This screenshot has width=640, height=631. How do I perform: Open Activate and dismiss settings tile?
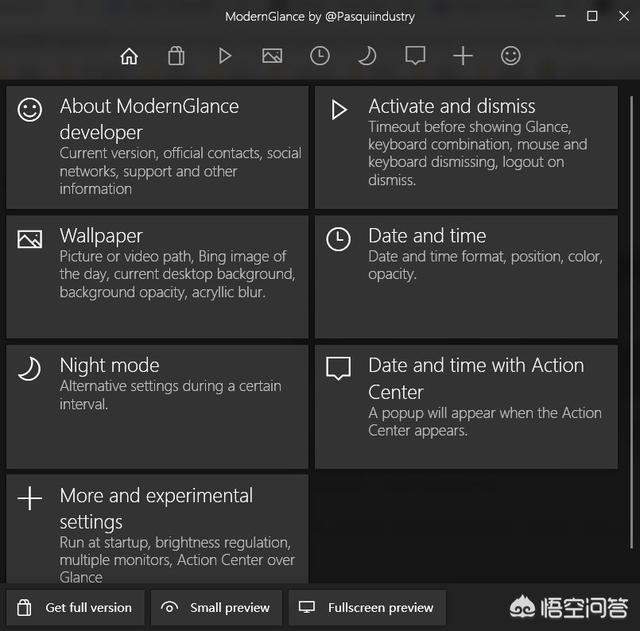[466, 147]
